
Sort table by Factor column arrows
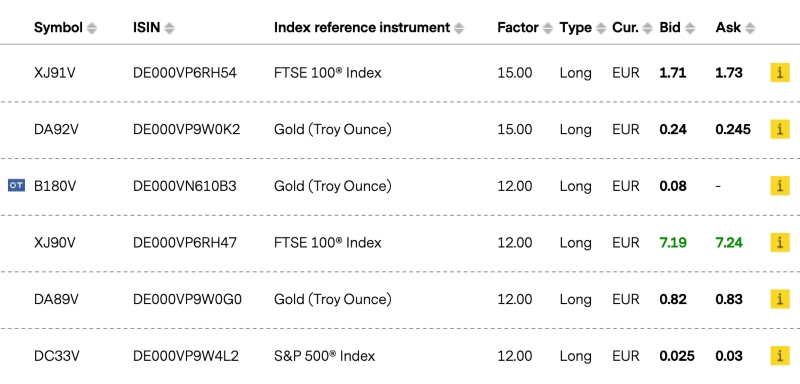pos(547,29)
